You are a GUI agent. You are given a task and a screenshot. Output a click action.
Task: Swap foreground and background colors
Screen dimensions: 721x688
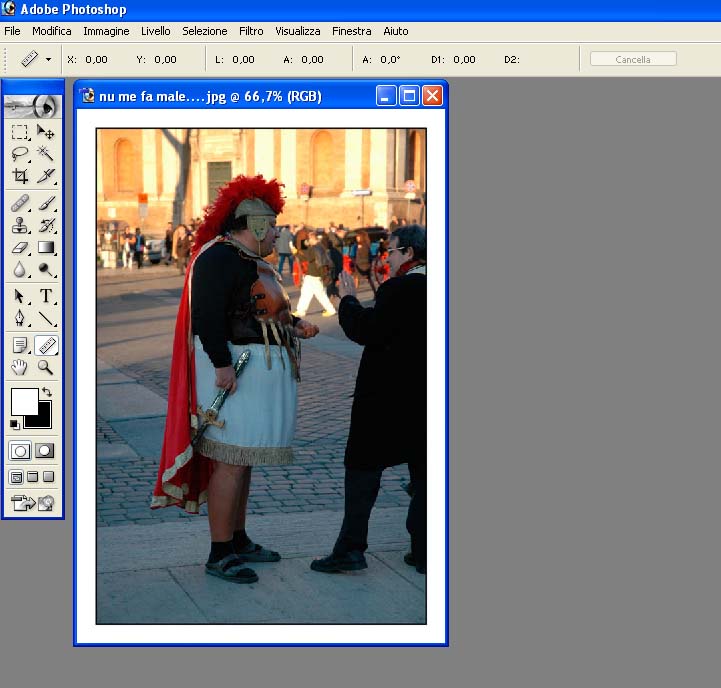pos(46,392)
